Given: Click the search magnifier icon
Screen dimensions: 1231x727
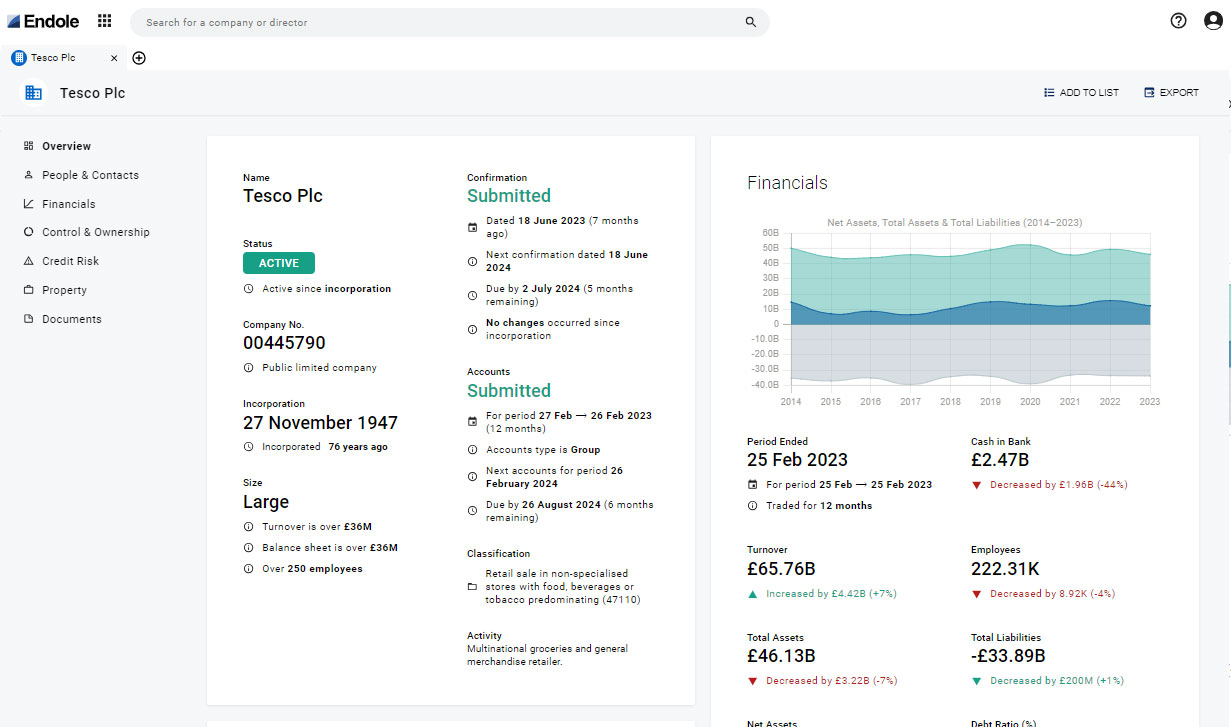Looking at the screenshot, I should 751,22.
